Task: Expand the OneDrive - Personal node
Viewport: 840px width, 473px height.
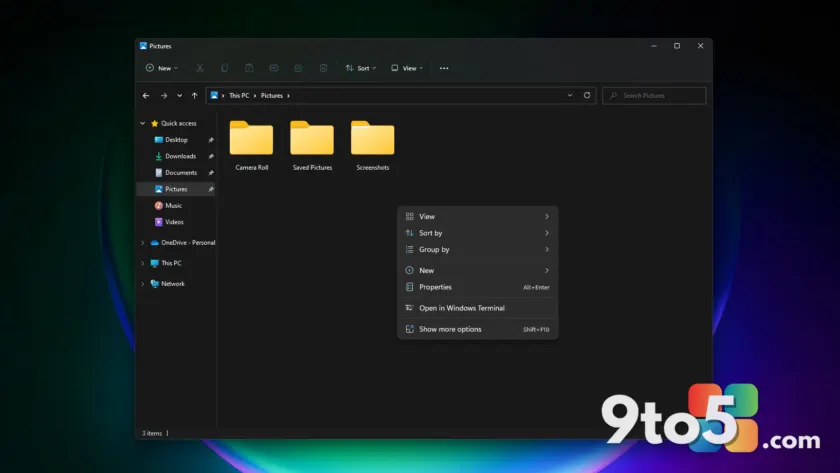Action: (x=142, y=243)
